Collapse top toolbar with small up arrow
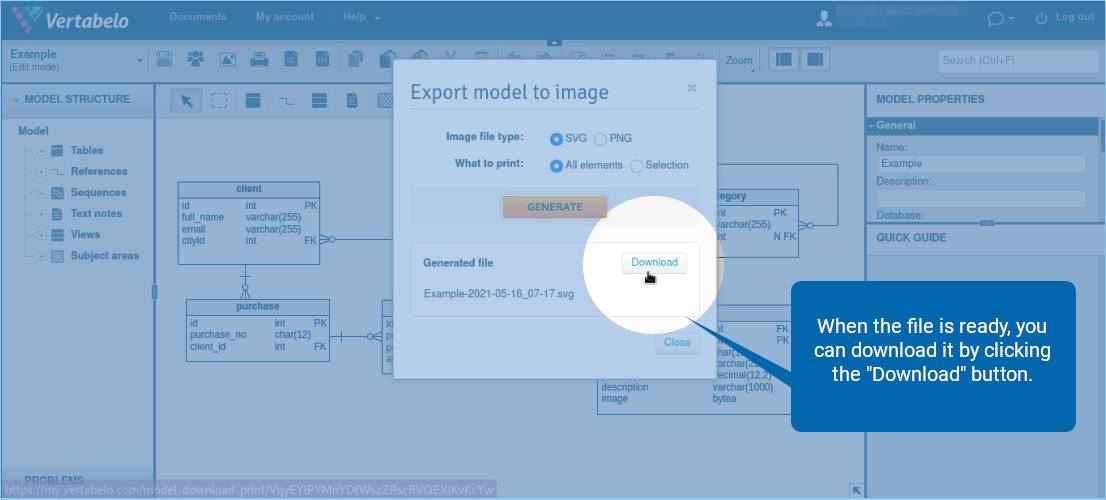Screen dimensions: 1106x500 [x=554, y=42]
